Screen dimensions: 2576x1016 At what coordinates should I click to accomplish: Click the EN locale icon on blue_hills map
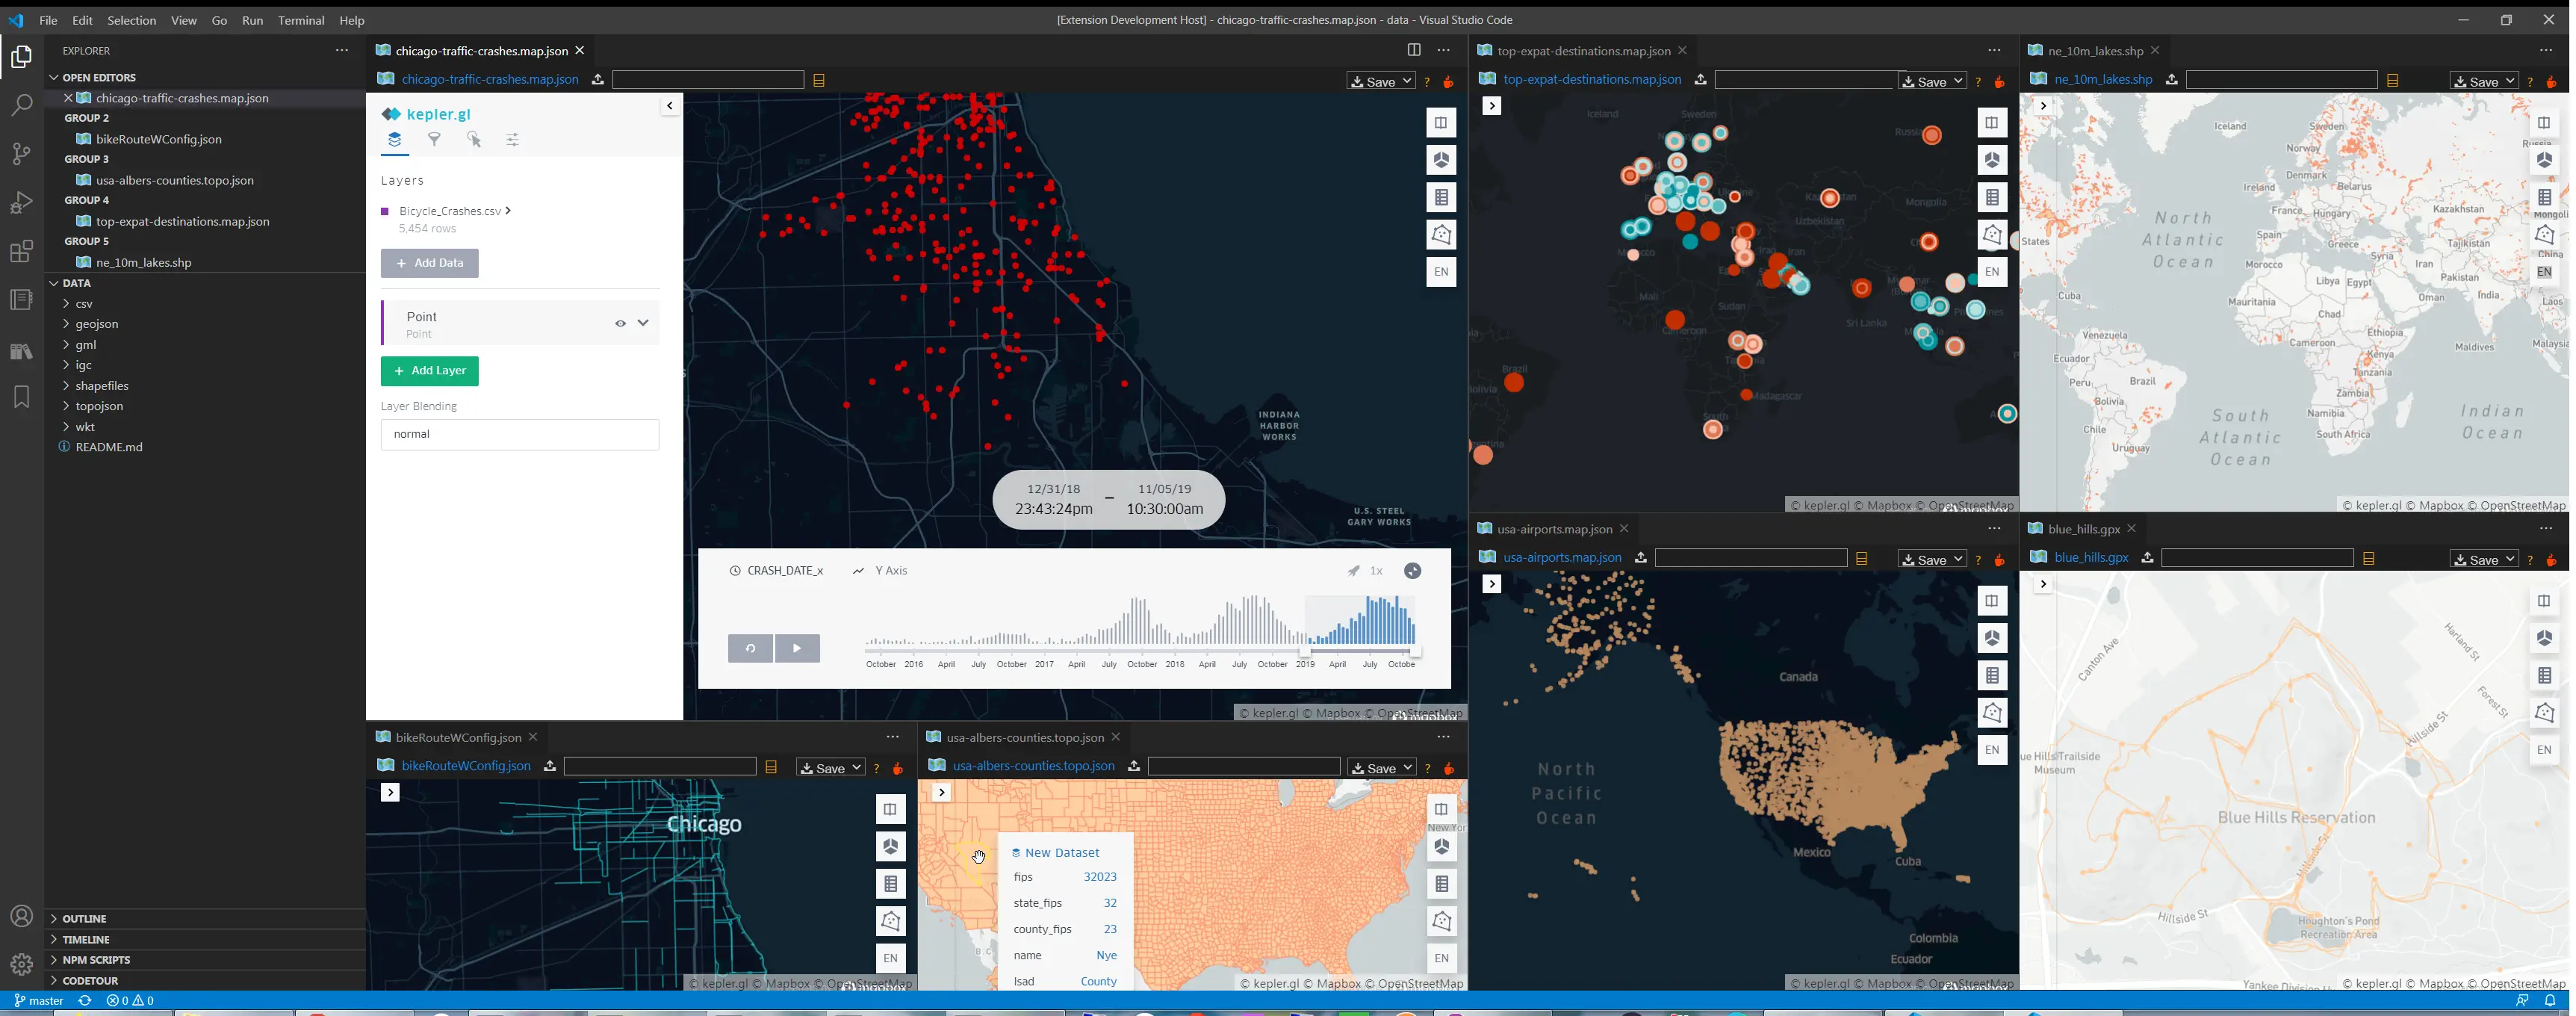[2545, 750]
